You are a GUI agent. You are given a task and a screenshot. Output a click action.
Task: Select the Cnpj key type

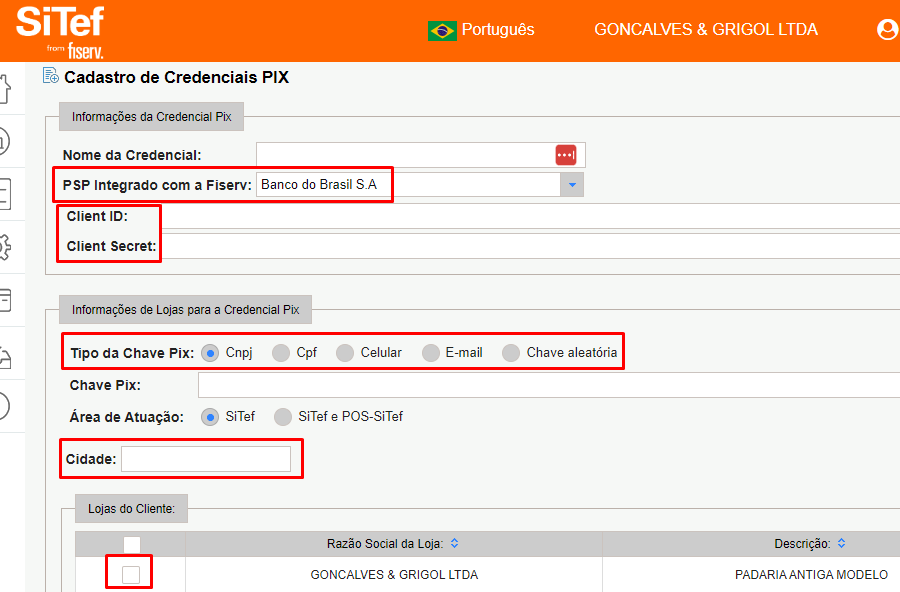(210, 353)
